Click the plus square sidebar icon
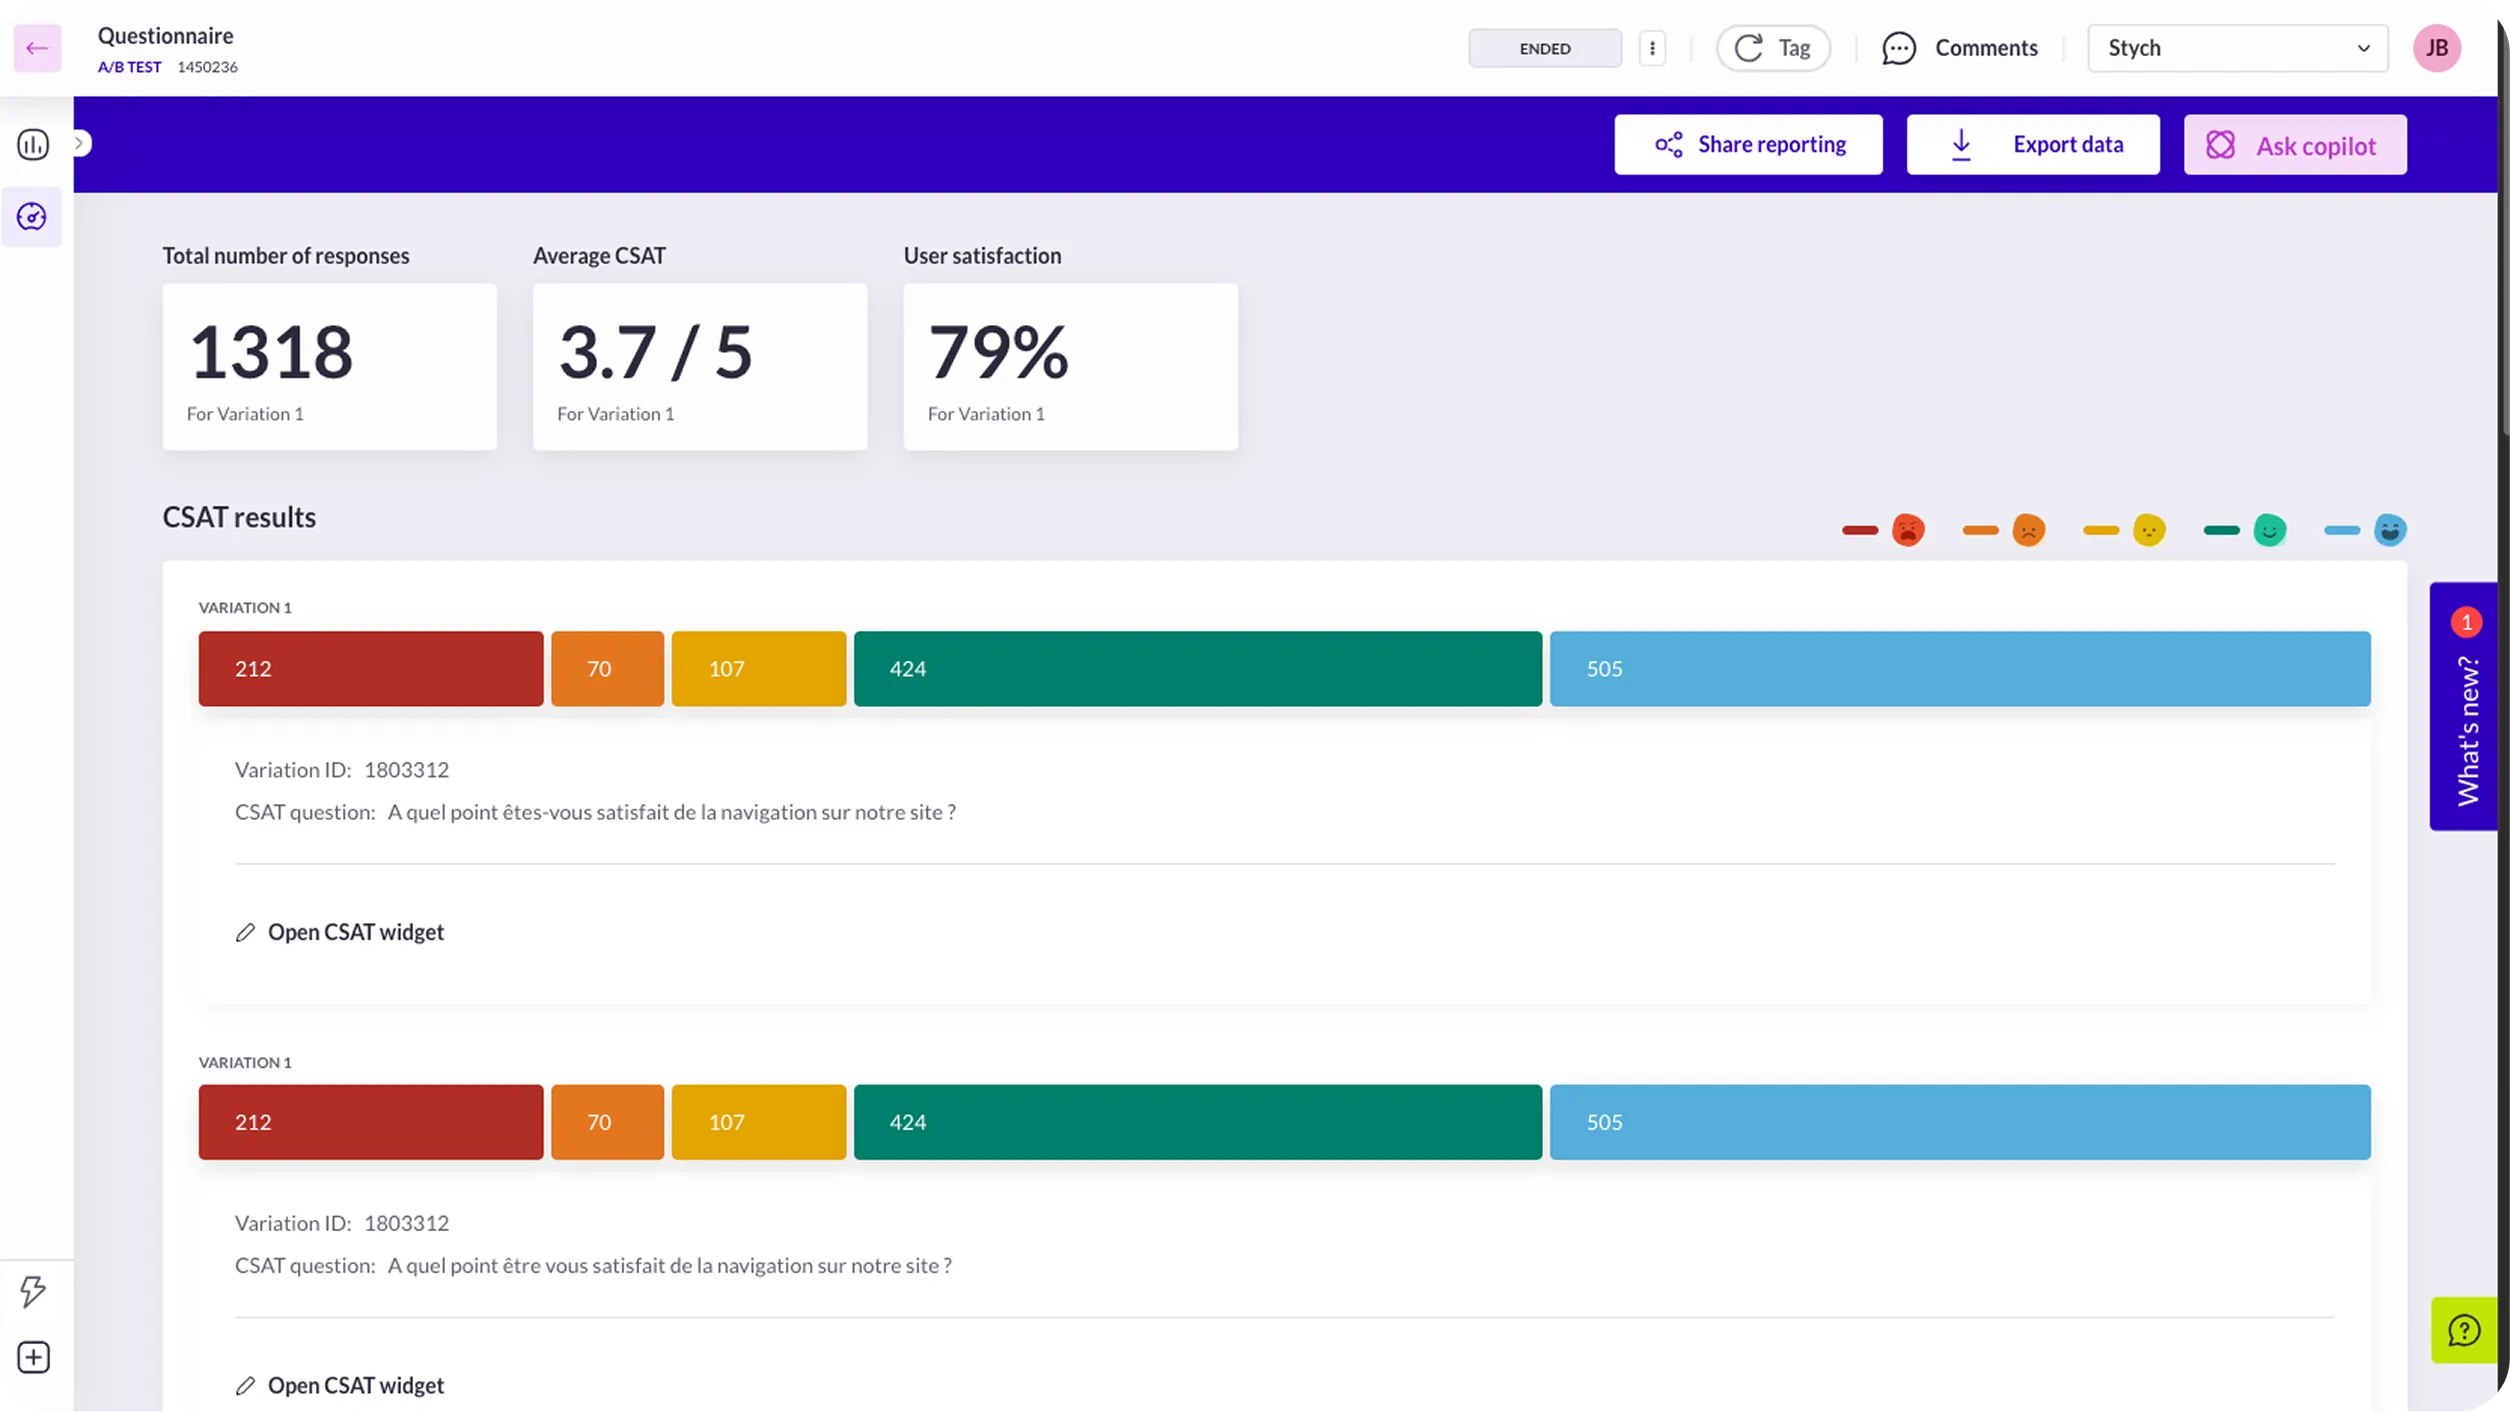 click(33, 1357)
